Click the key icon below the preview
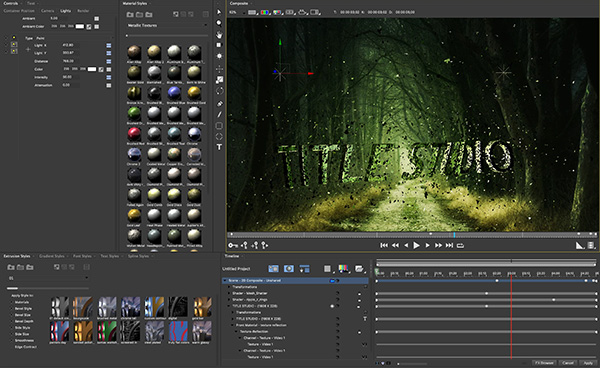600x368 pixels. coord(233,245)
